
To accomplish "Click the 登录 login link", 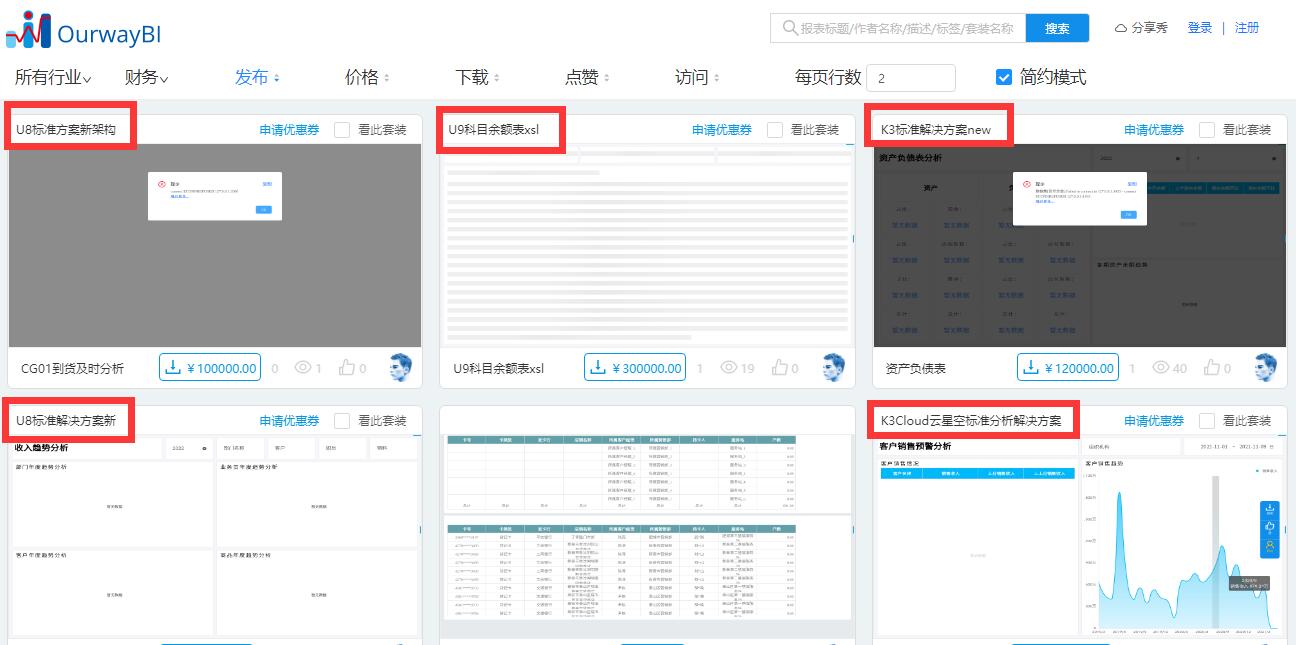I will click(x=1199, y=28).
